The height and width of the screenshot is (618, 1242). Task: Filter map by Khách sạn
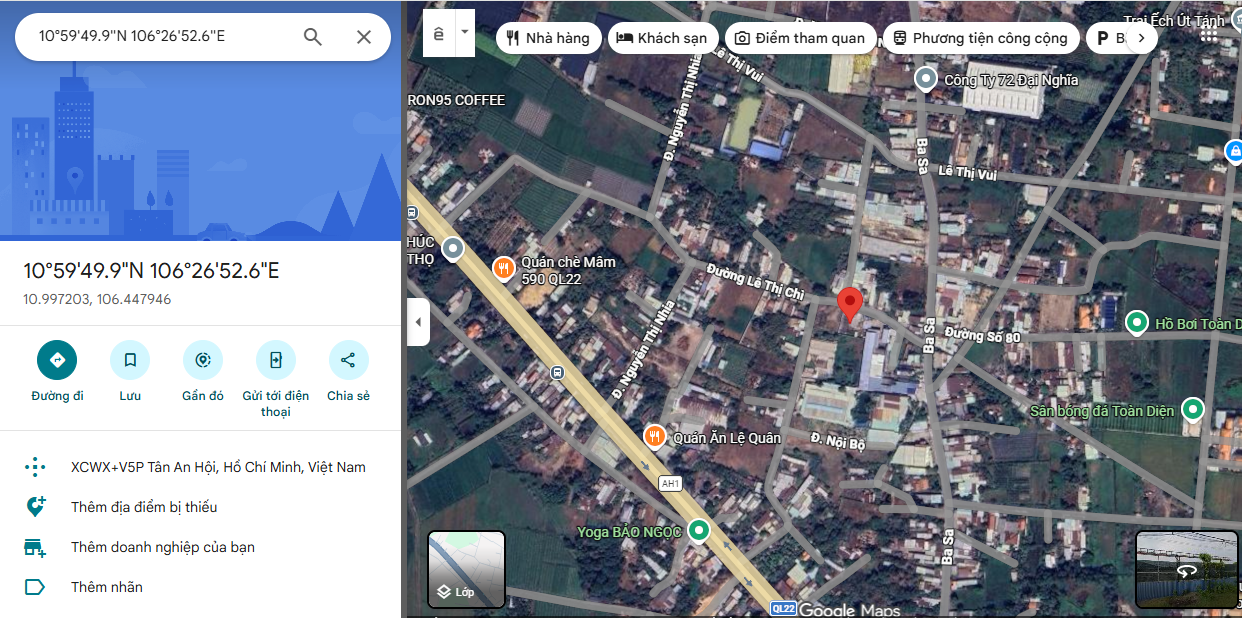pos(661,38)
